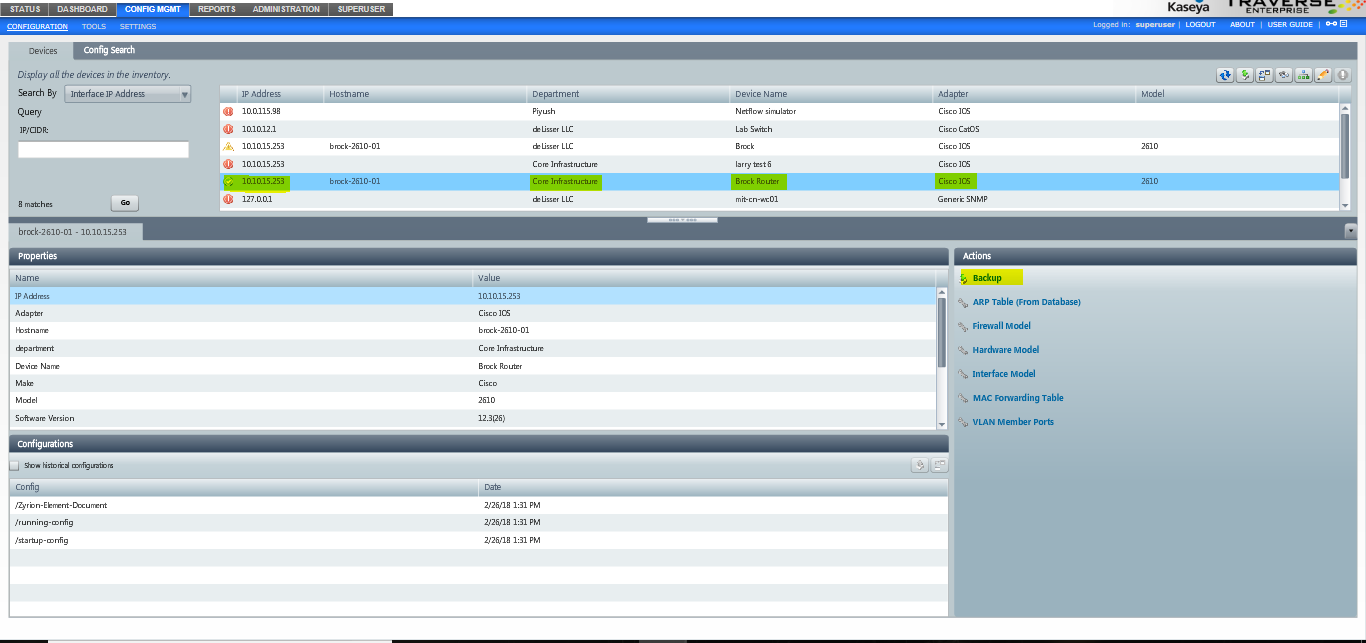The image size is (1366, 643).
Task: Click the orange pencil edit toolbar icon
Action: [x=1323, y=75]
